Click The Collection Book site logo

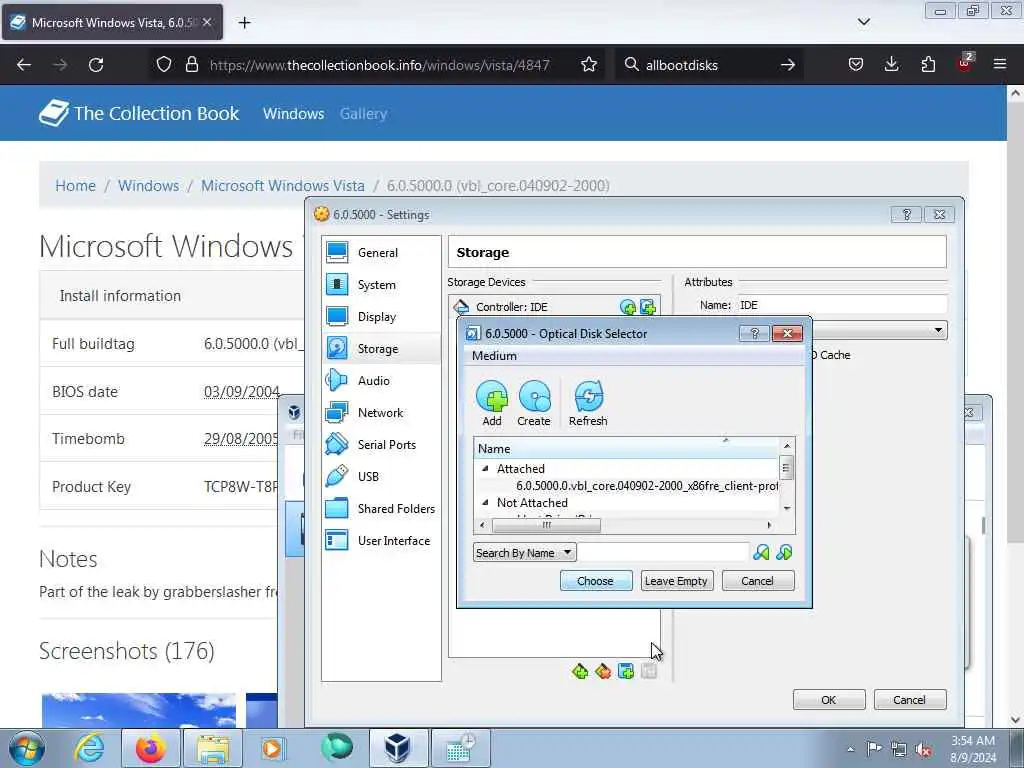coord(138,113)
